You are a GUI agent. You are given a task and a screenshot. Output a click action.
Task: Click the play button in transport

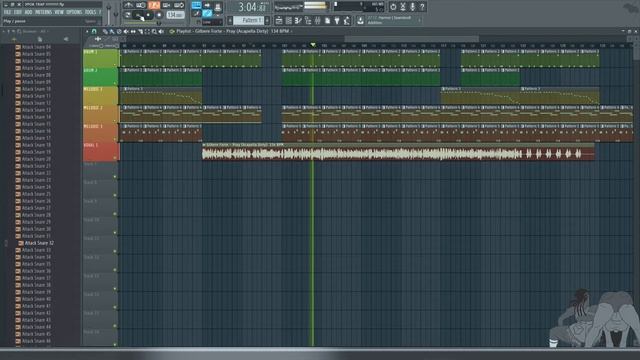(x=138, y=15)
